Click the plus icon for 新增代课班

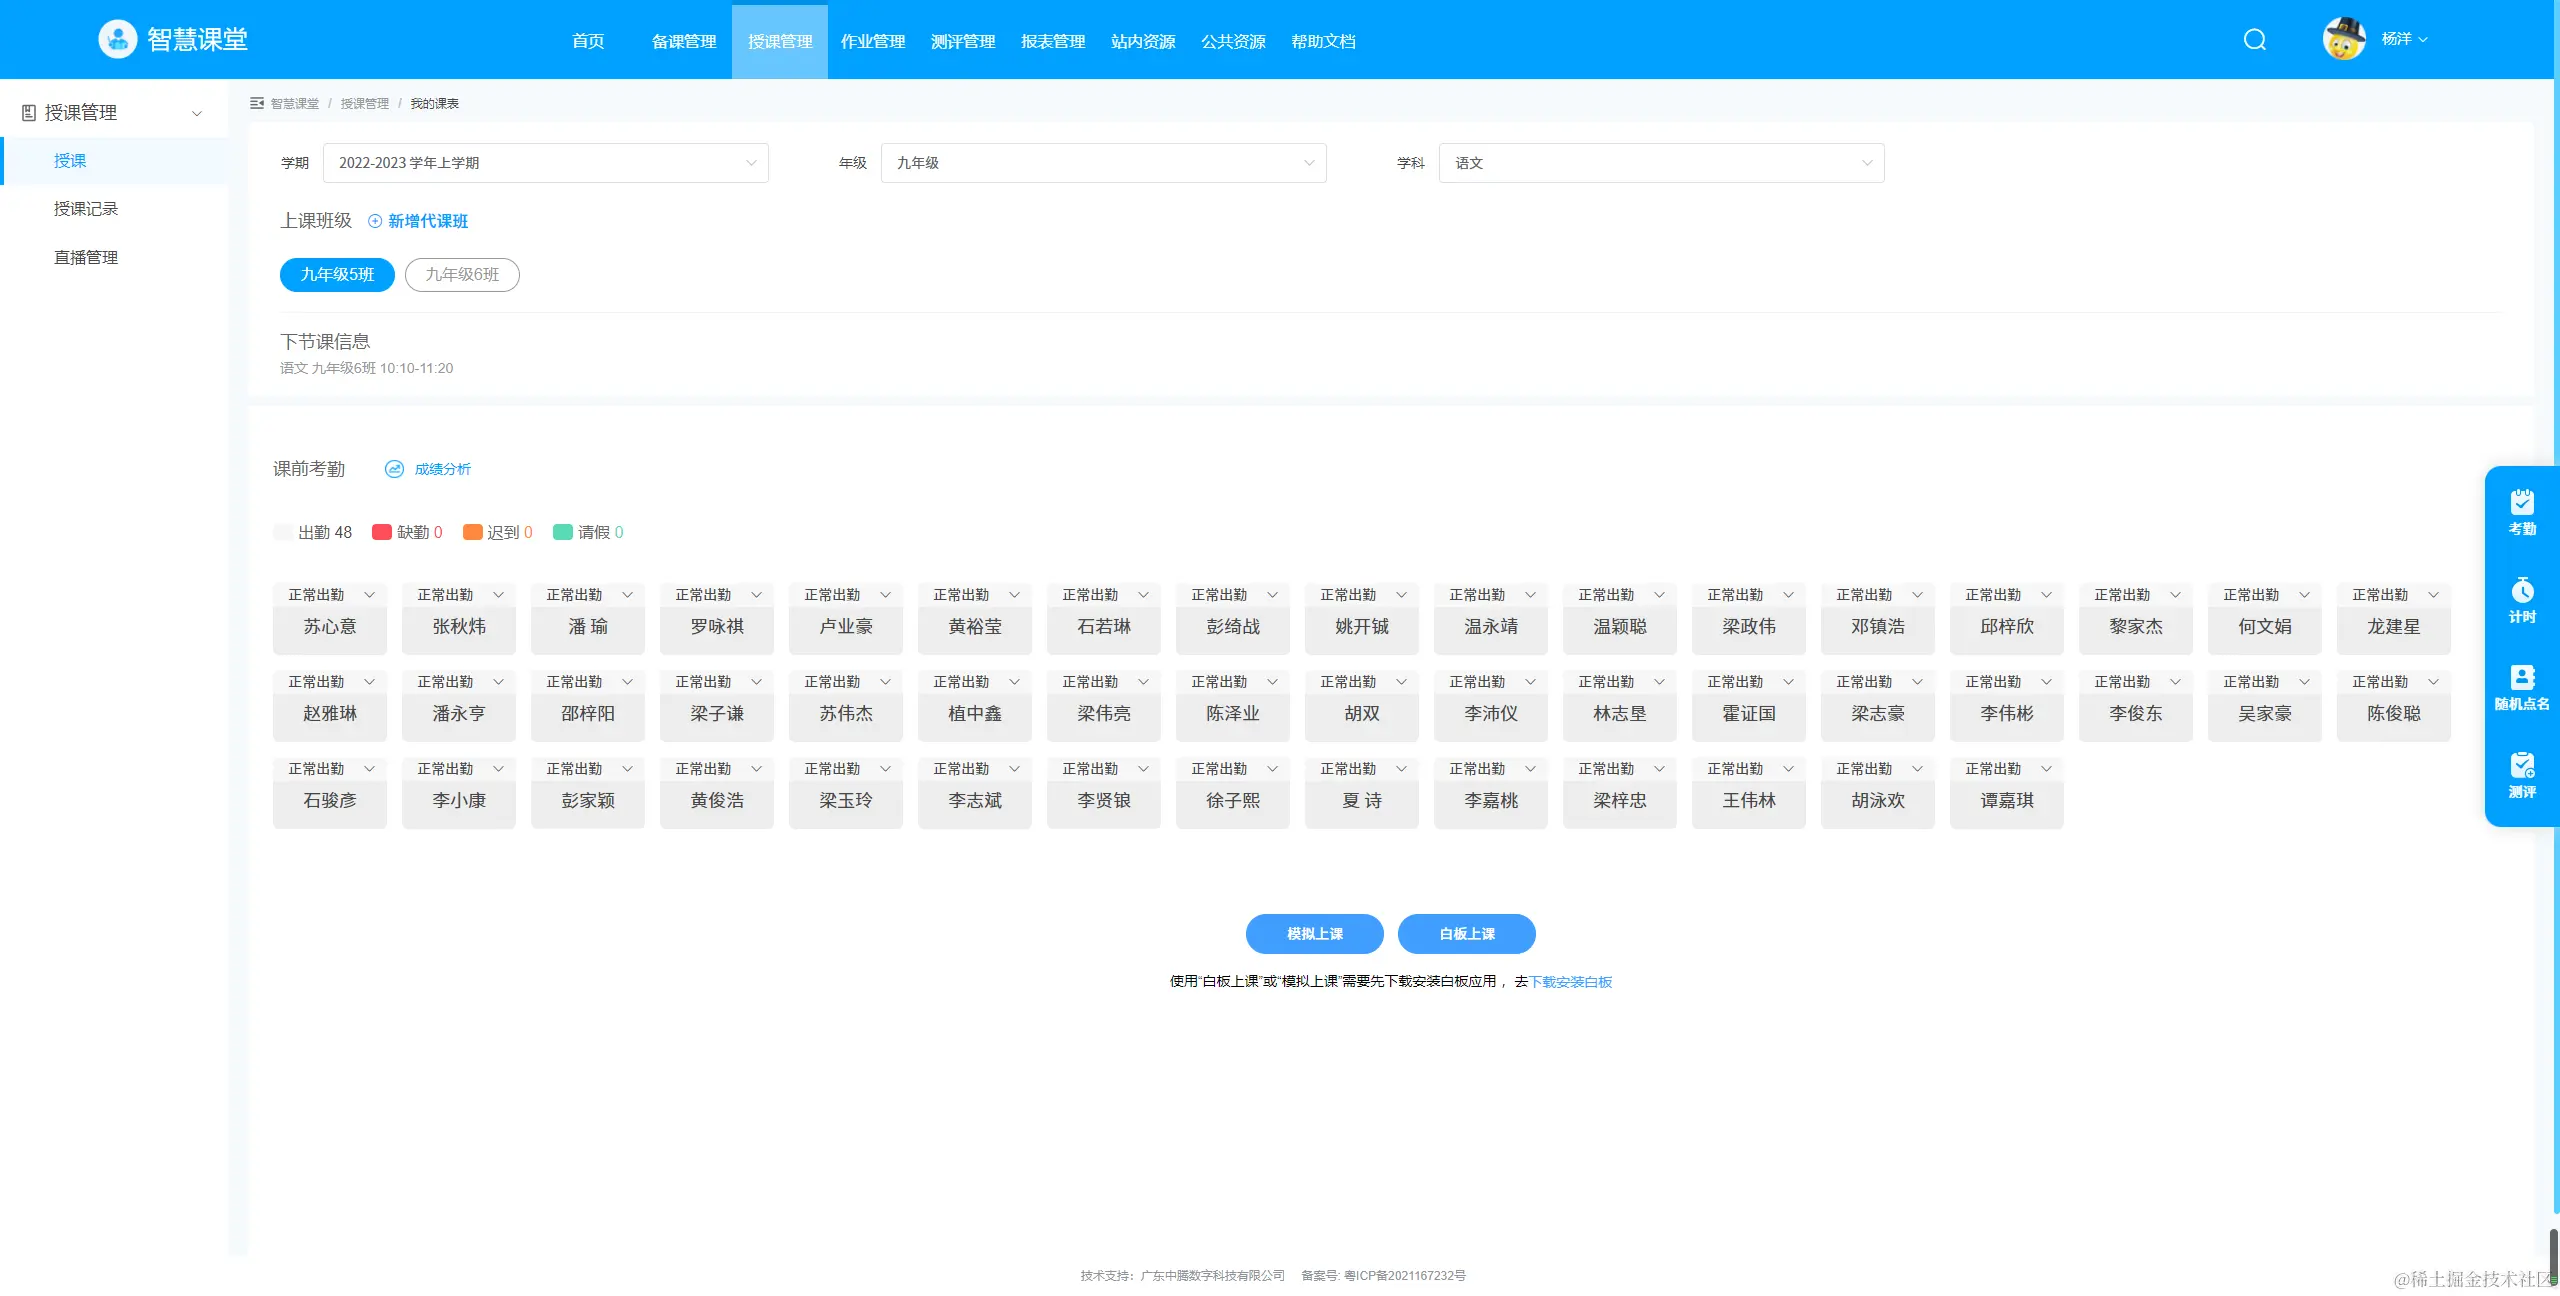[x=375, y=221]
